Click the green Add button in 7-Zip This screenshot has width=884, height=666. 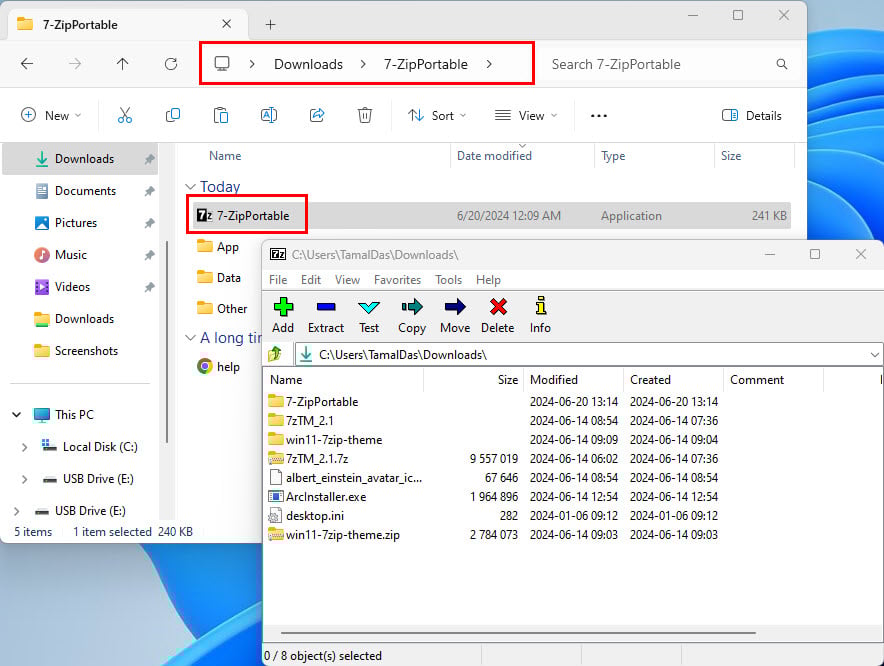pyautogui.click(x=283, y=308)
